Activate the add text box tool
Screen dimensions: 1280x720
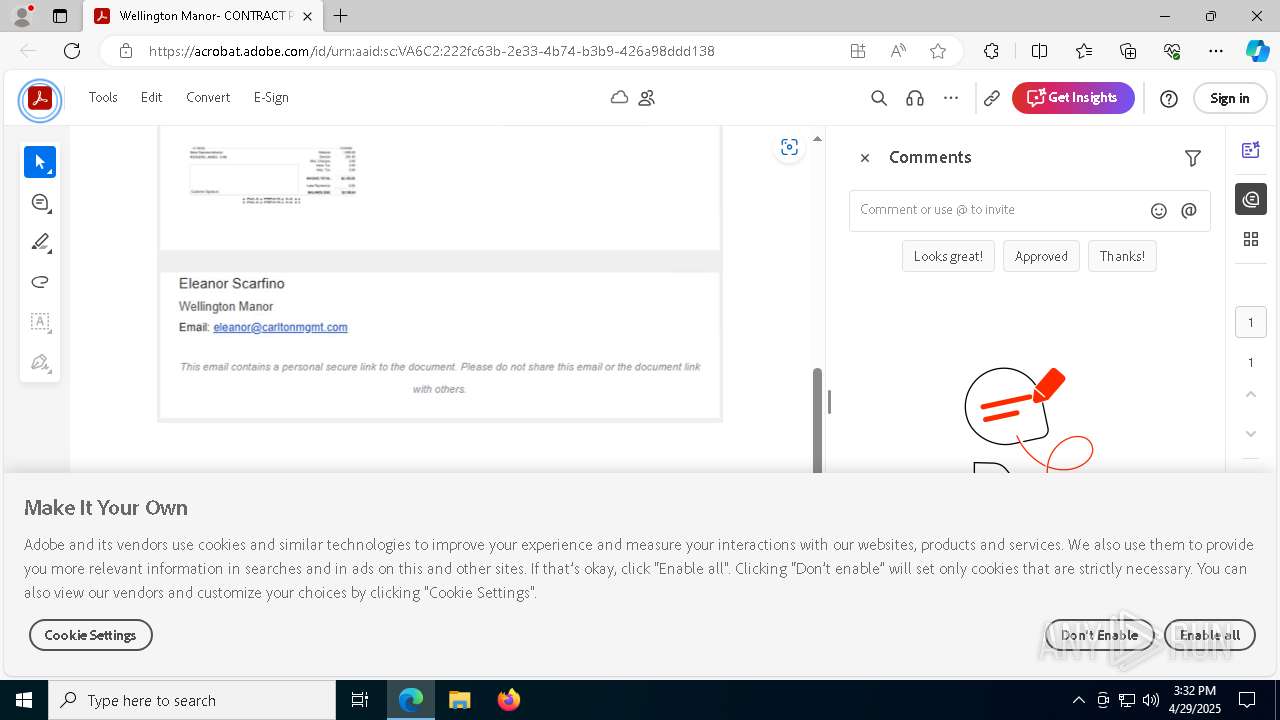(x=40, y=322)
